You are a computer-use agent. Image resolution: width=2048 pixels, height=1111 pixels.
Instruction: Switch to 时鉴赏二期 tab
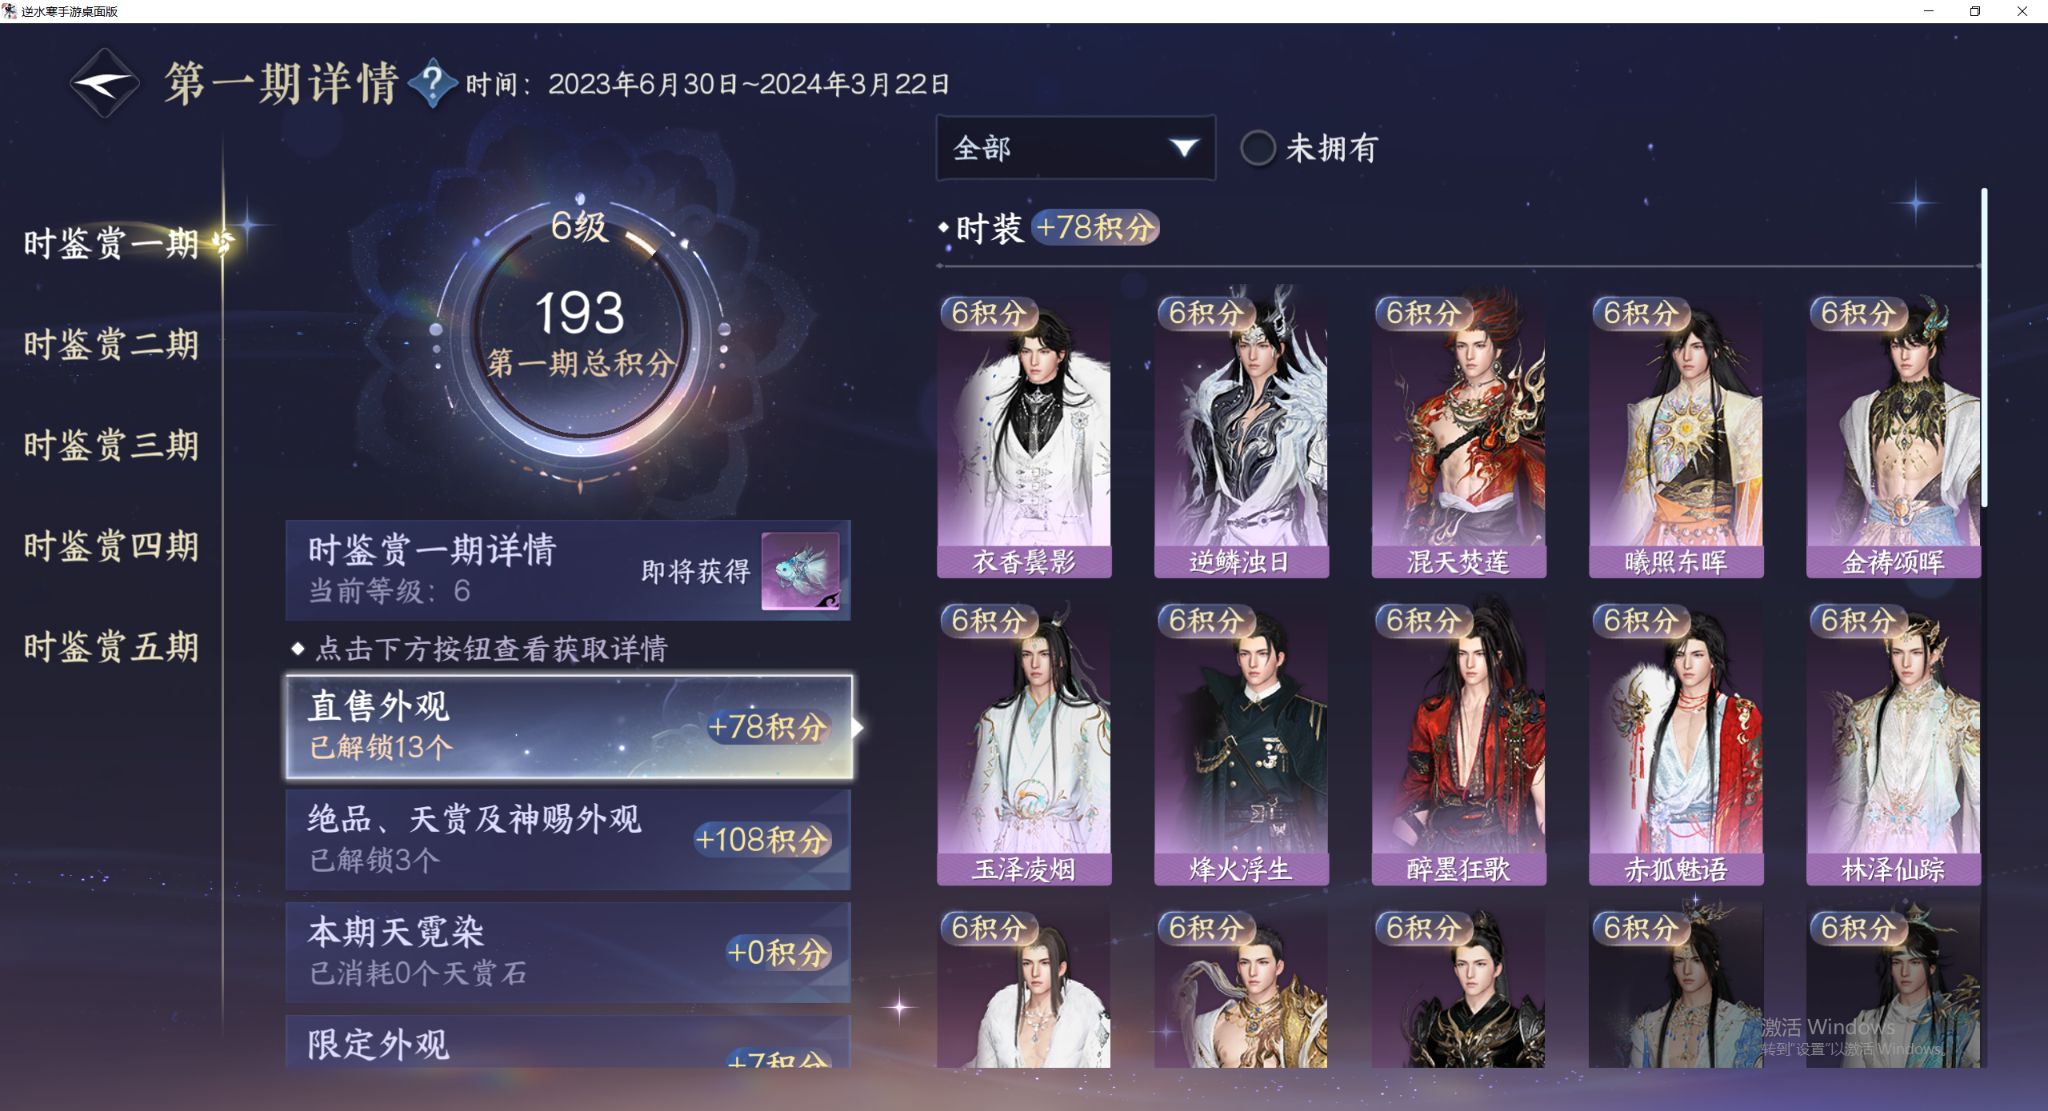[111, 344]
